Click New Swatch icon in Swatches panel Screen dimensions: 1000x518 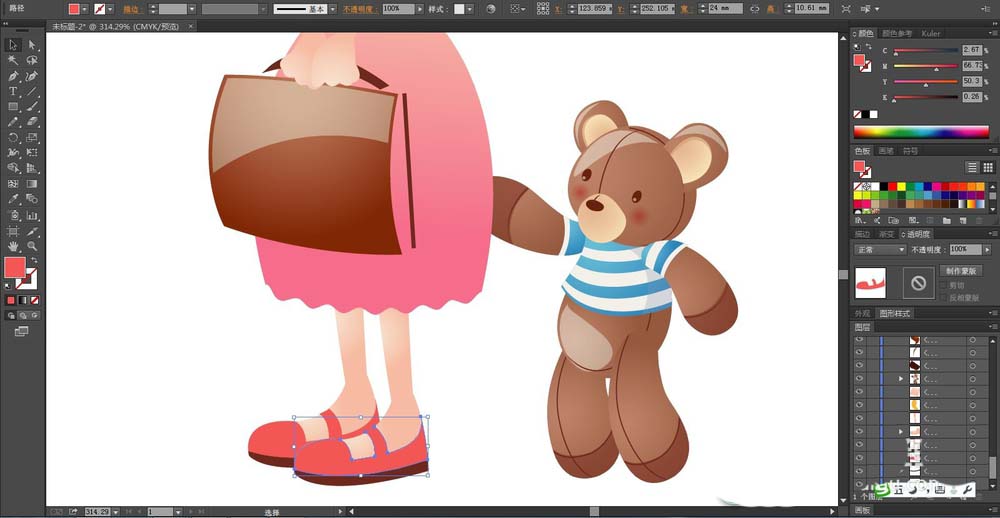963,220
